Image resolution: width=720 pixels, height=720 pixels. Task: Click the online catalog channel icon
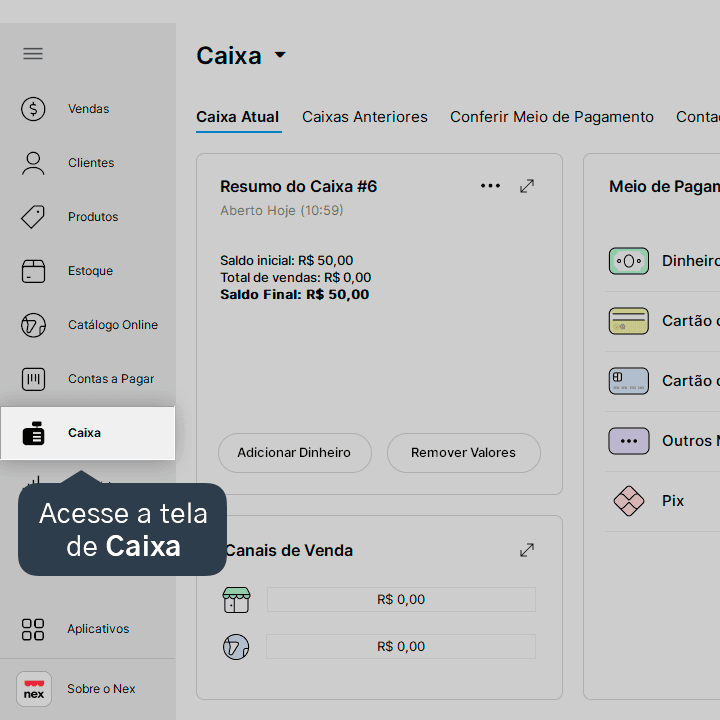[236, 647]
